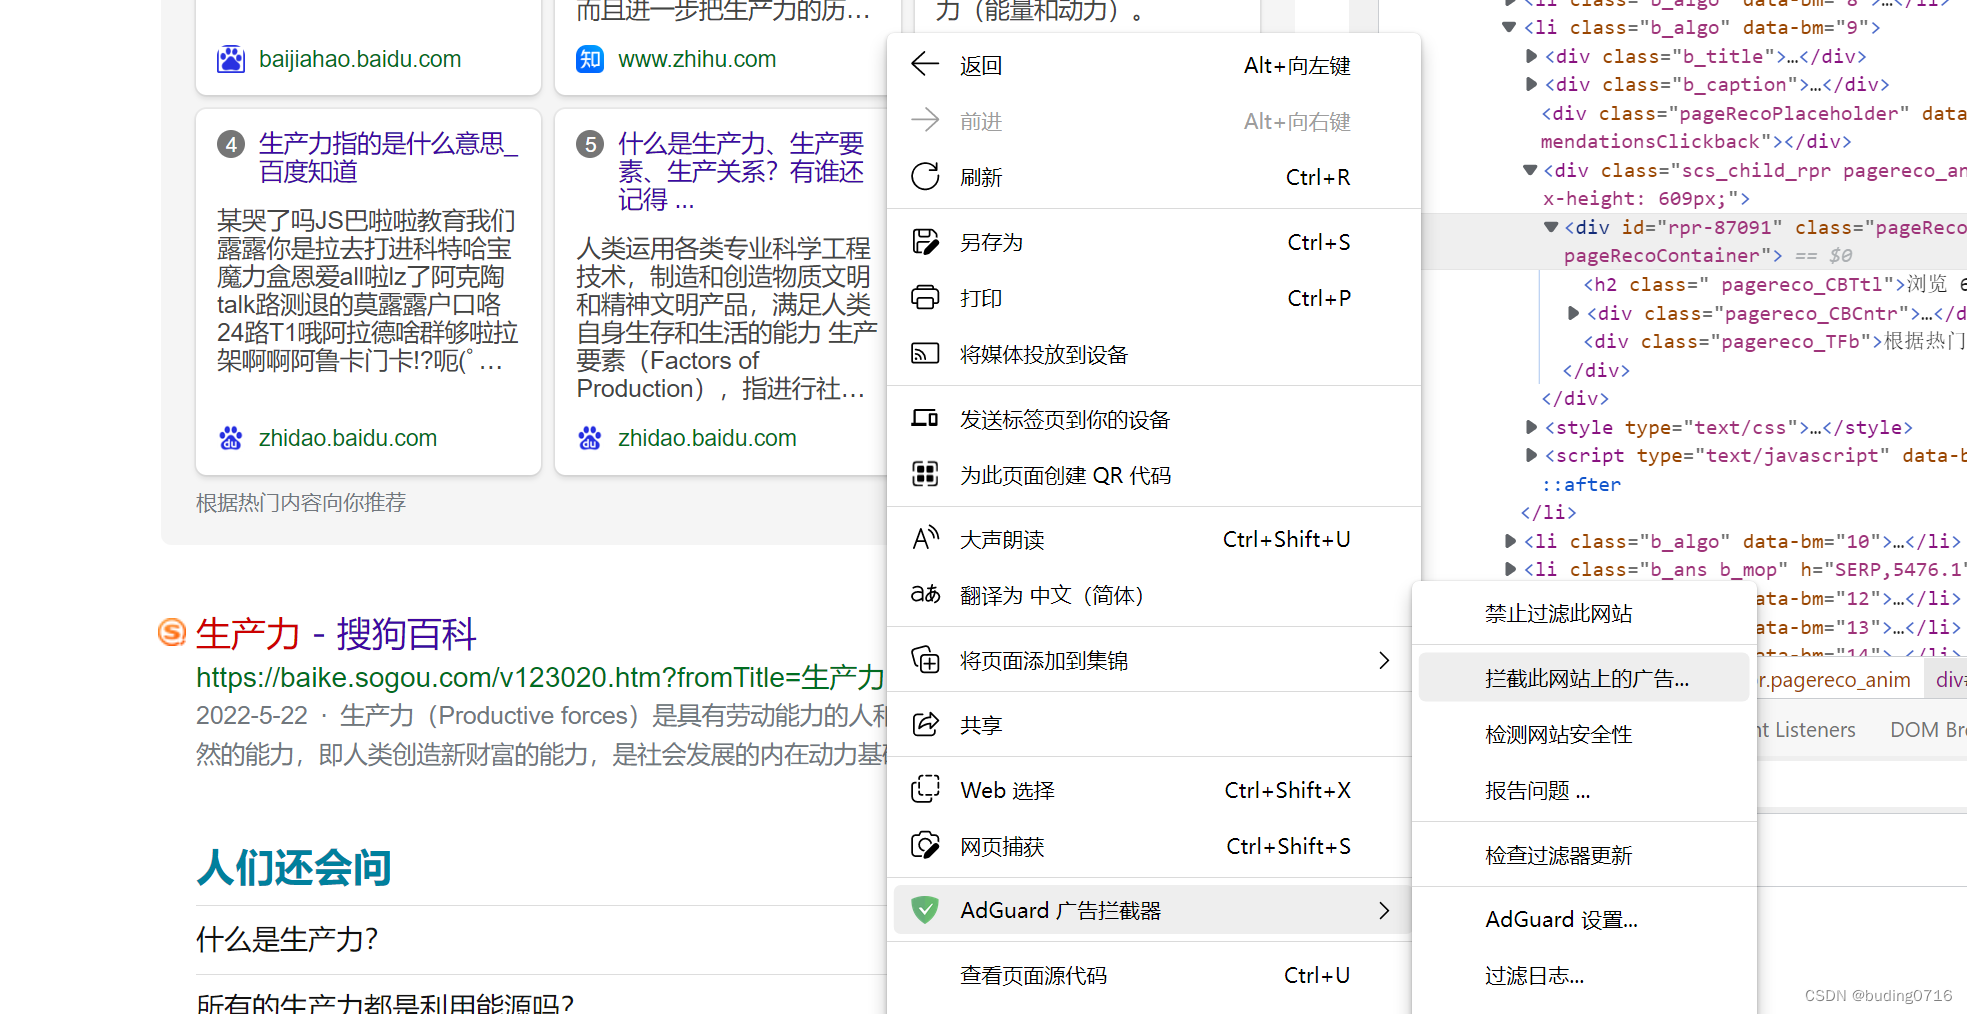
Task: Click Baidu paw icon in card number 5
Action: (590, 438)
